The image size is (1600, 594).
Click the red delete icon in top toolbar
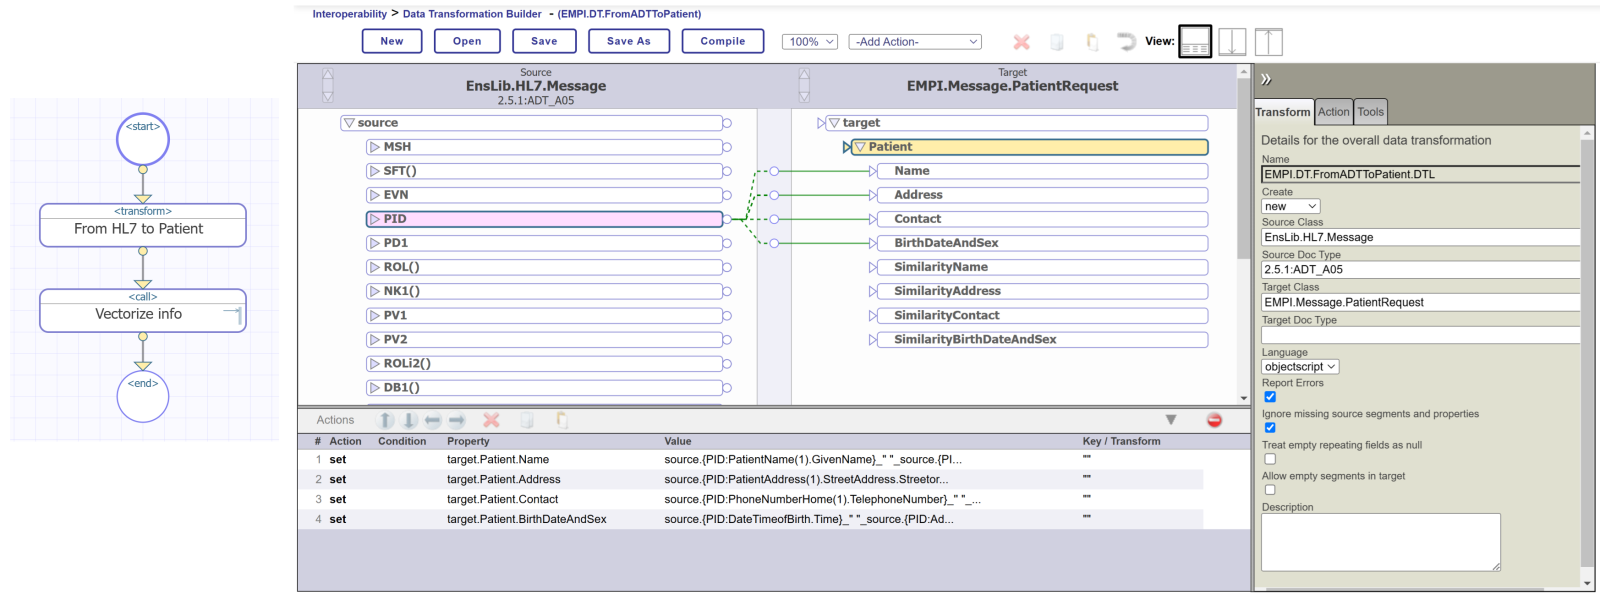click(1021, 42)
